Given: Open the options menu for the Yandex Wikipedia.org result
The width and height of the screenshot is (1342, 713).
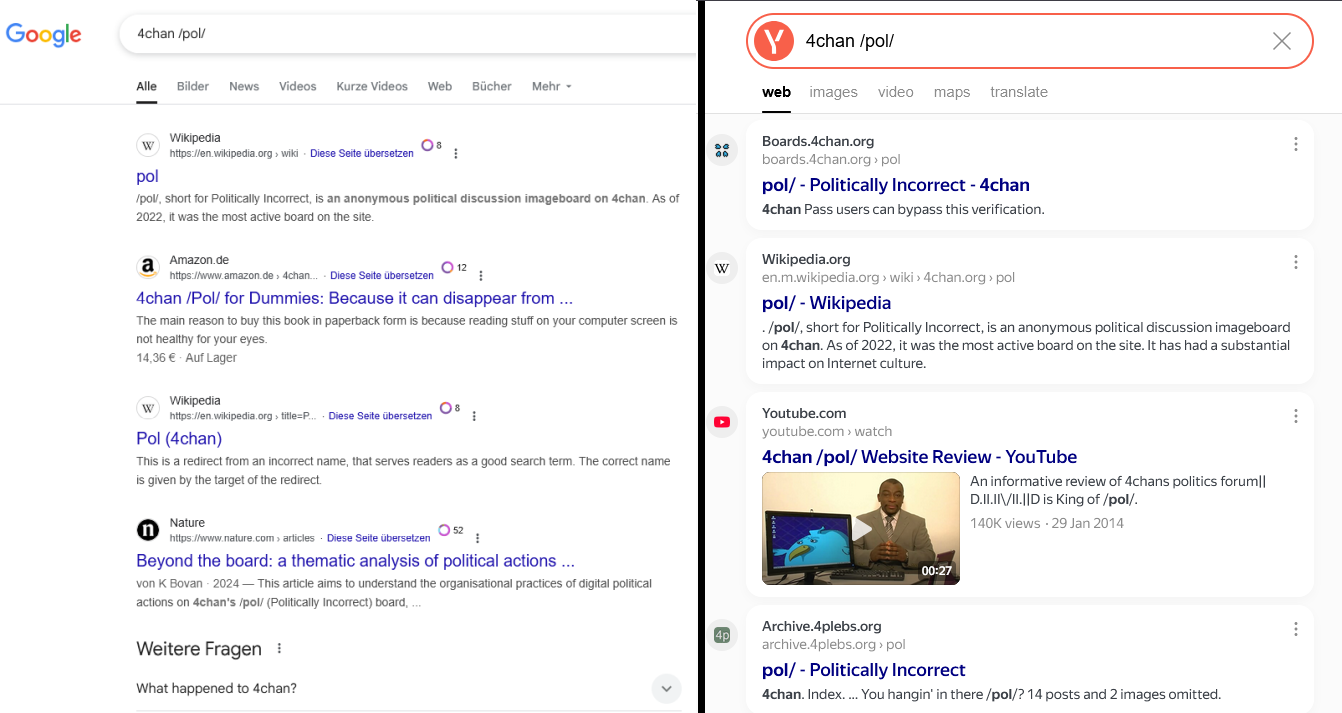Looking at the screenshot, I should pos(1296,262).
